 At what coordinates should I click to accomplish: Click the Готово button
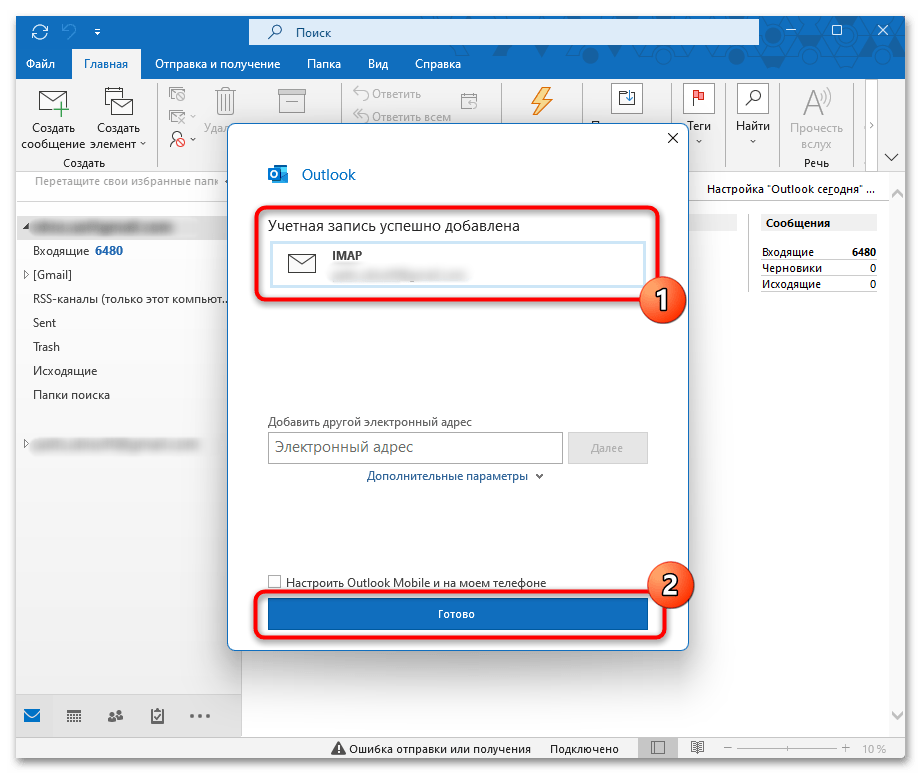pyautogui.click(x=458, y=614)
